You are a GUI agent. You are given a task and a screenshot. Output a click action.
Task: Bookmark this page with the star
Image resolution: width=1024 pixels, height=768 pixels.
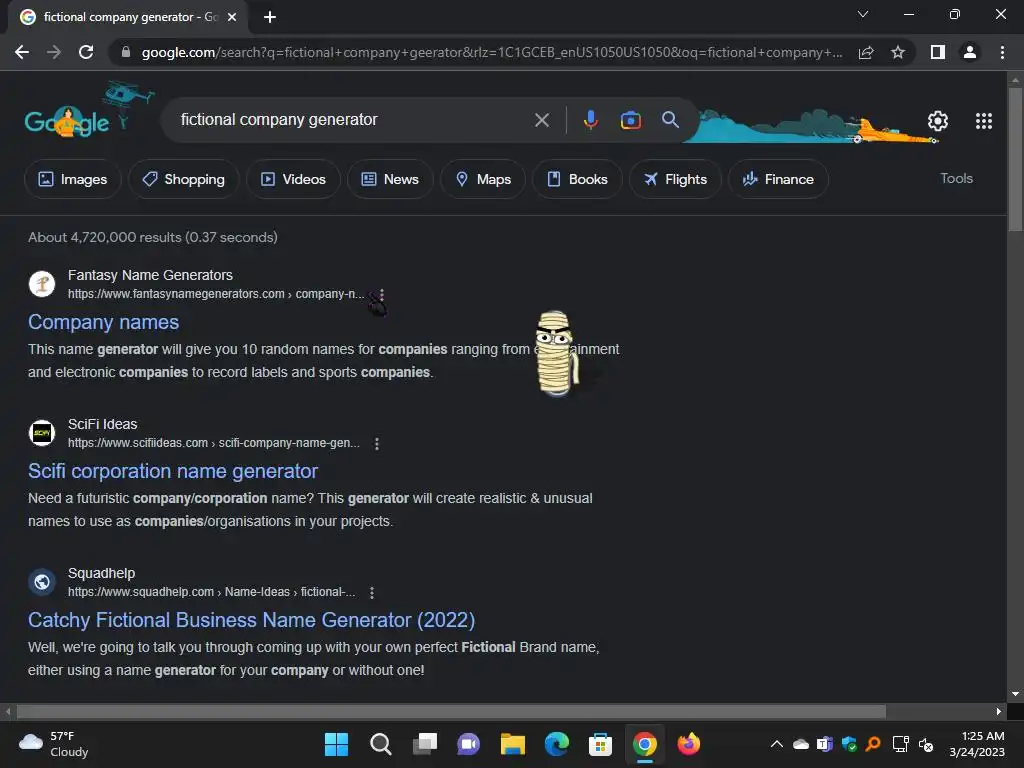click(898, 52)
